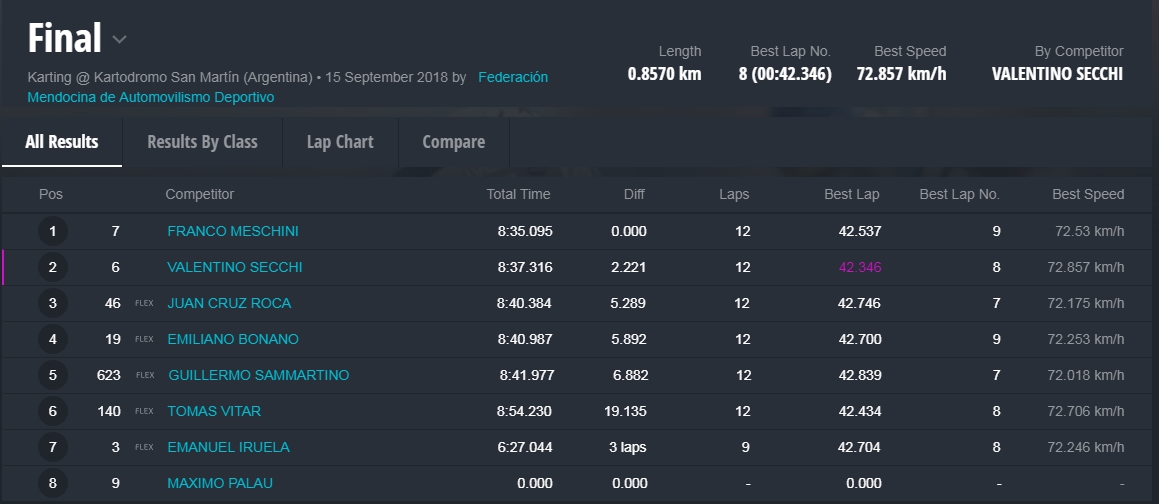Click JUAN CRUZ ROCA competitor name
Viewport: 1159px width, 504px height.
click(229, 303)
